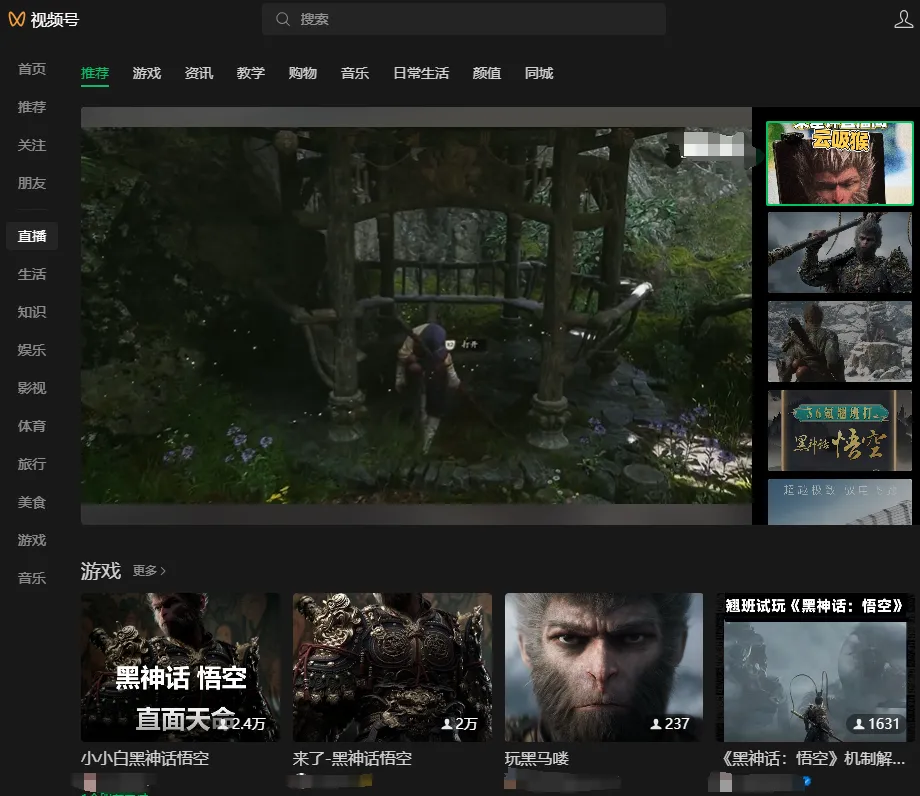Viewport: 920px width, 796px height.
Task: Go to 首页 in the sidebar
Action: (x=32, y=69)
